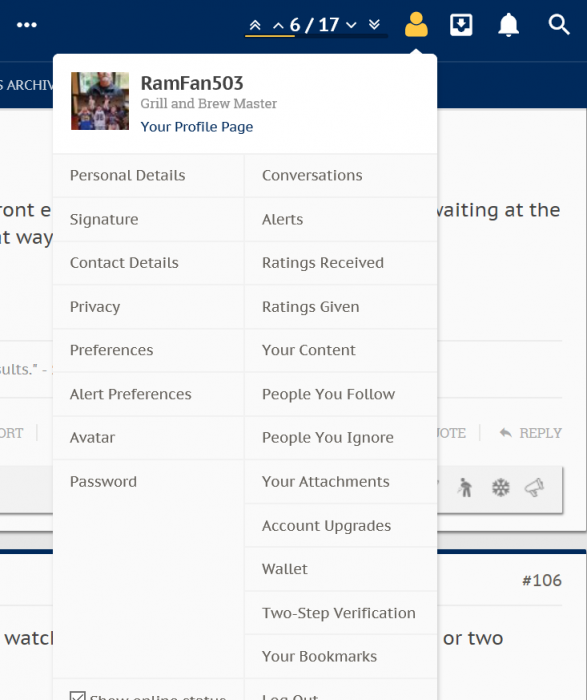Click the 6 / 17 page indicator
The image size is (587, 700).
coord(314,25)
